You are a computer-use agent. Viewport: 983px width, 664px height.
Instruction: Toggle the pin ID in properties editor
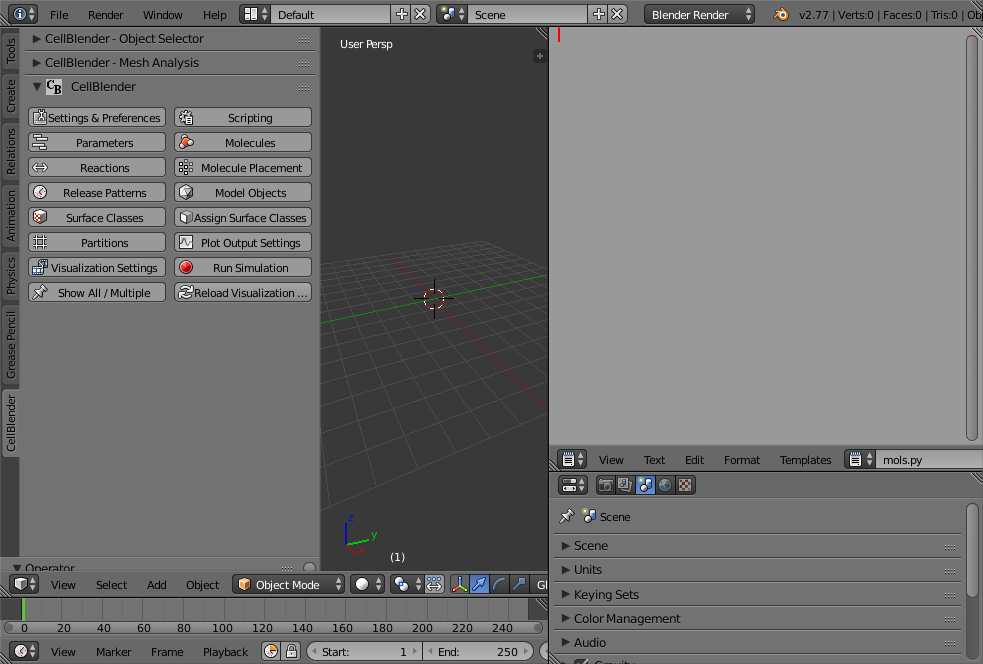point(567,516)
